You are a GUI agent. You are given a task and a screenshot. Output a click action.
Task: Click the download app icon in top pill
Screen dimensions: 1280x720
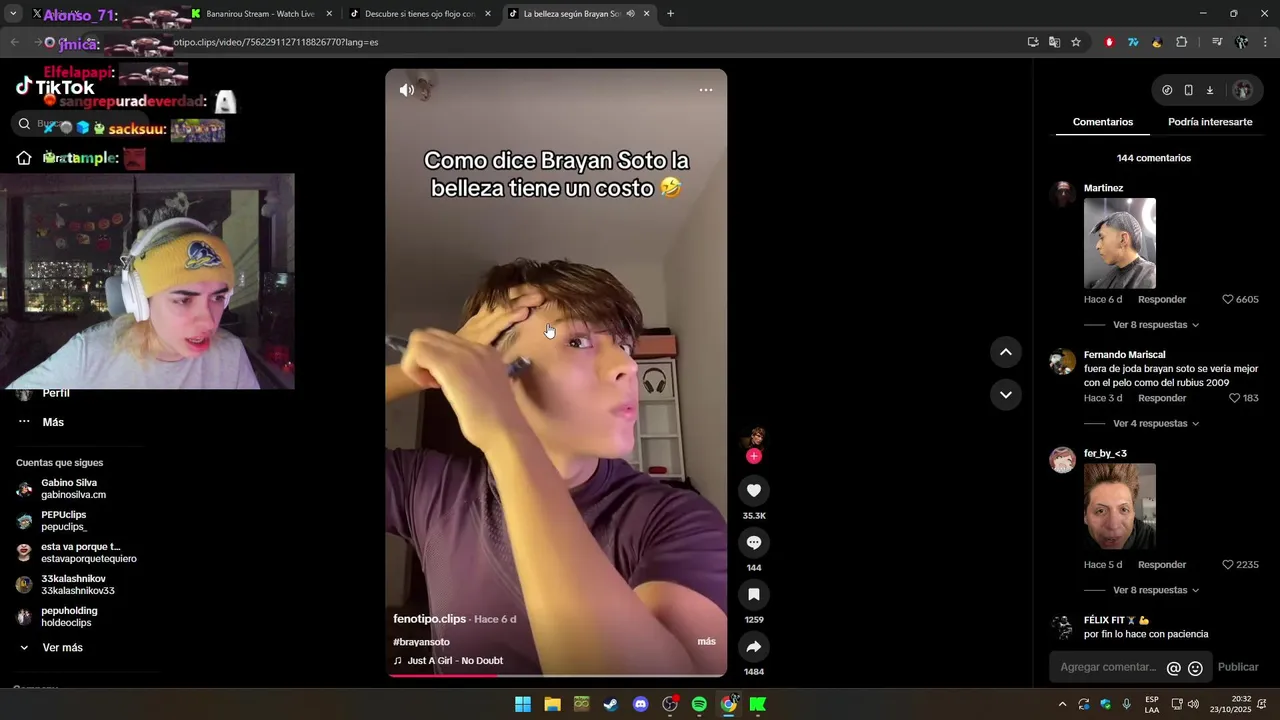point(1209,90)
